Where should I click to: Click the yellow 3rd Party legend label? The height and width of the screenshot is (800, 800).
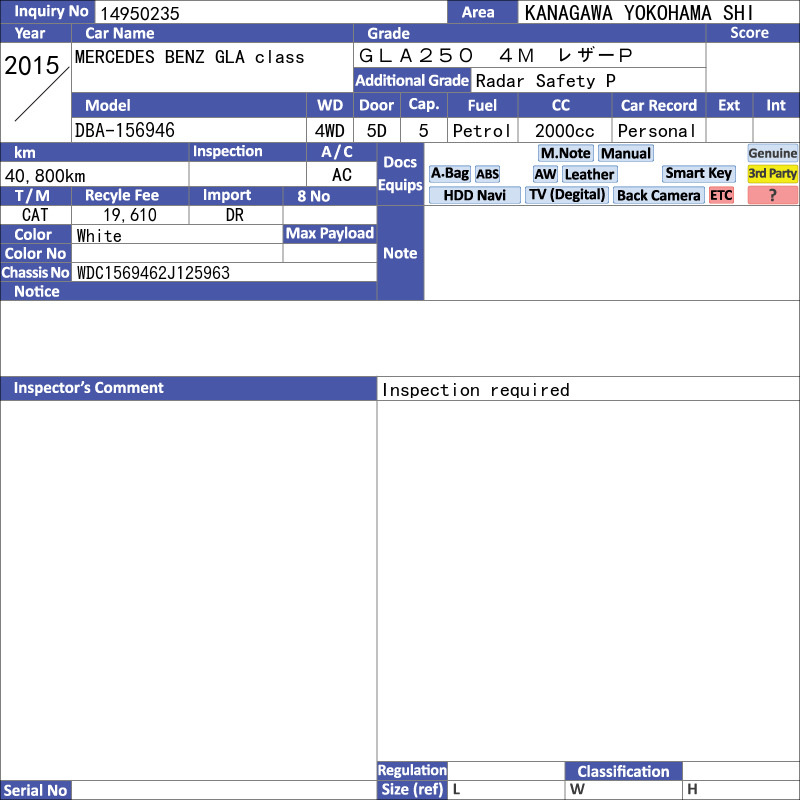pos(772,174)
